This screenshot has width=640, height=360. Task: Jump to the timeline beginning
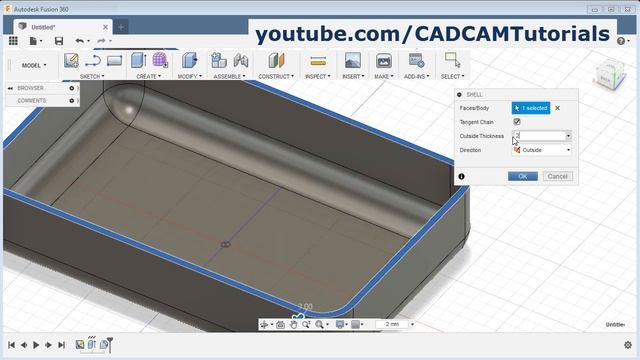click(x=11, y=345)
